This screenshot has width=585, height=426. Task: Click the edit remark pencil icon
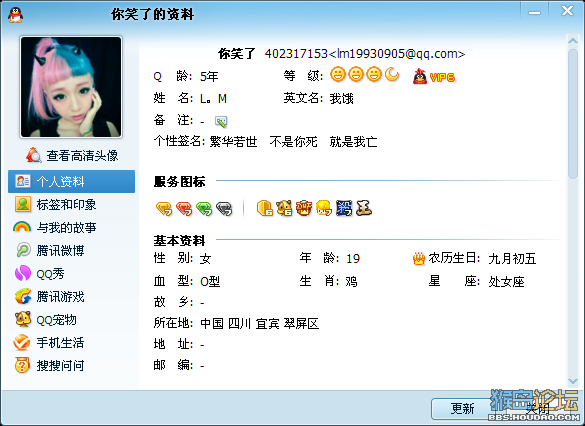221,122
